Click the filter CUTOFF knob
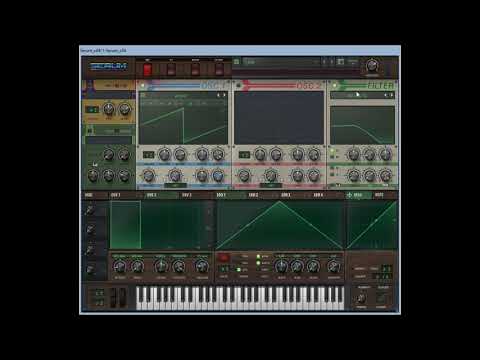480x360 pixels. pos(353,155)
